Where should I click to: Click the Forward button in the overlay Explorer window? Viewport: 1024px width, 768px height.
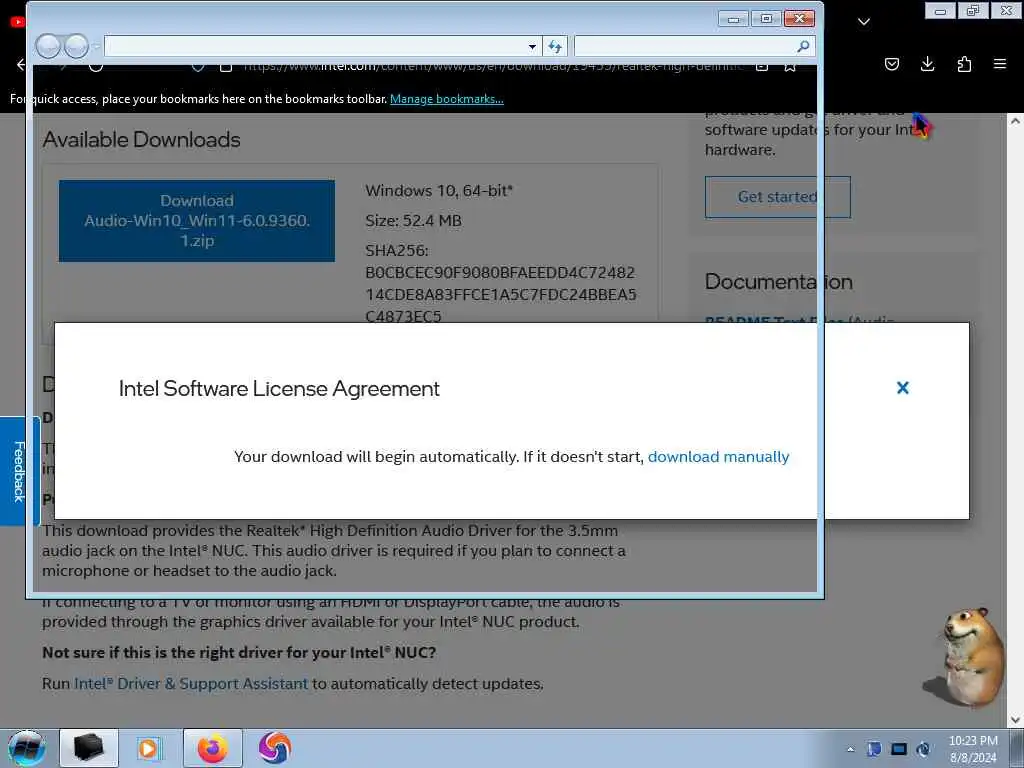point(76,46)
